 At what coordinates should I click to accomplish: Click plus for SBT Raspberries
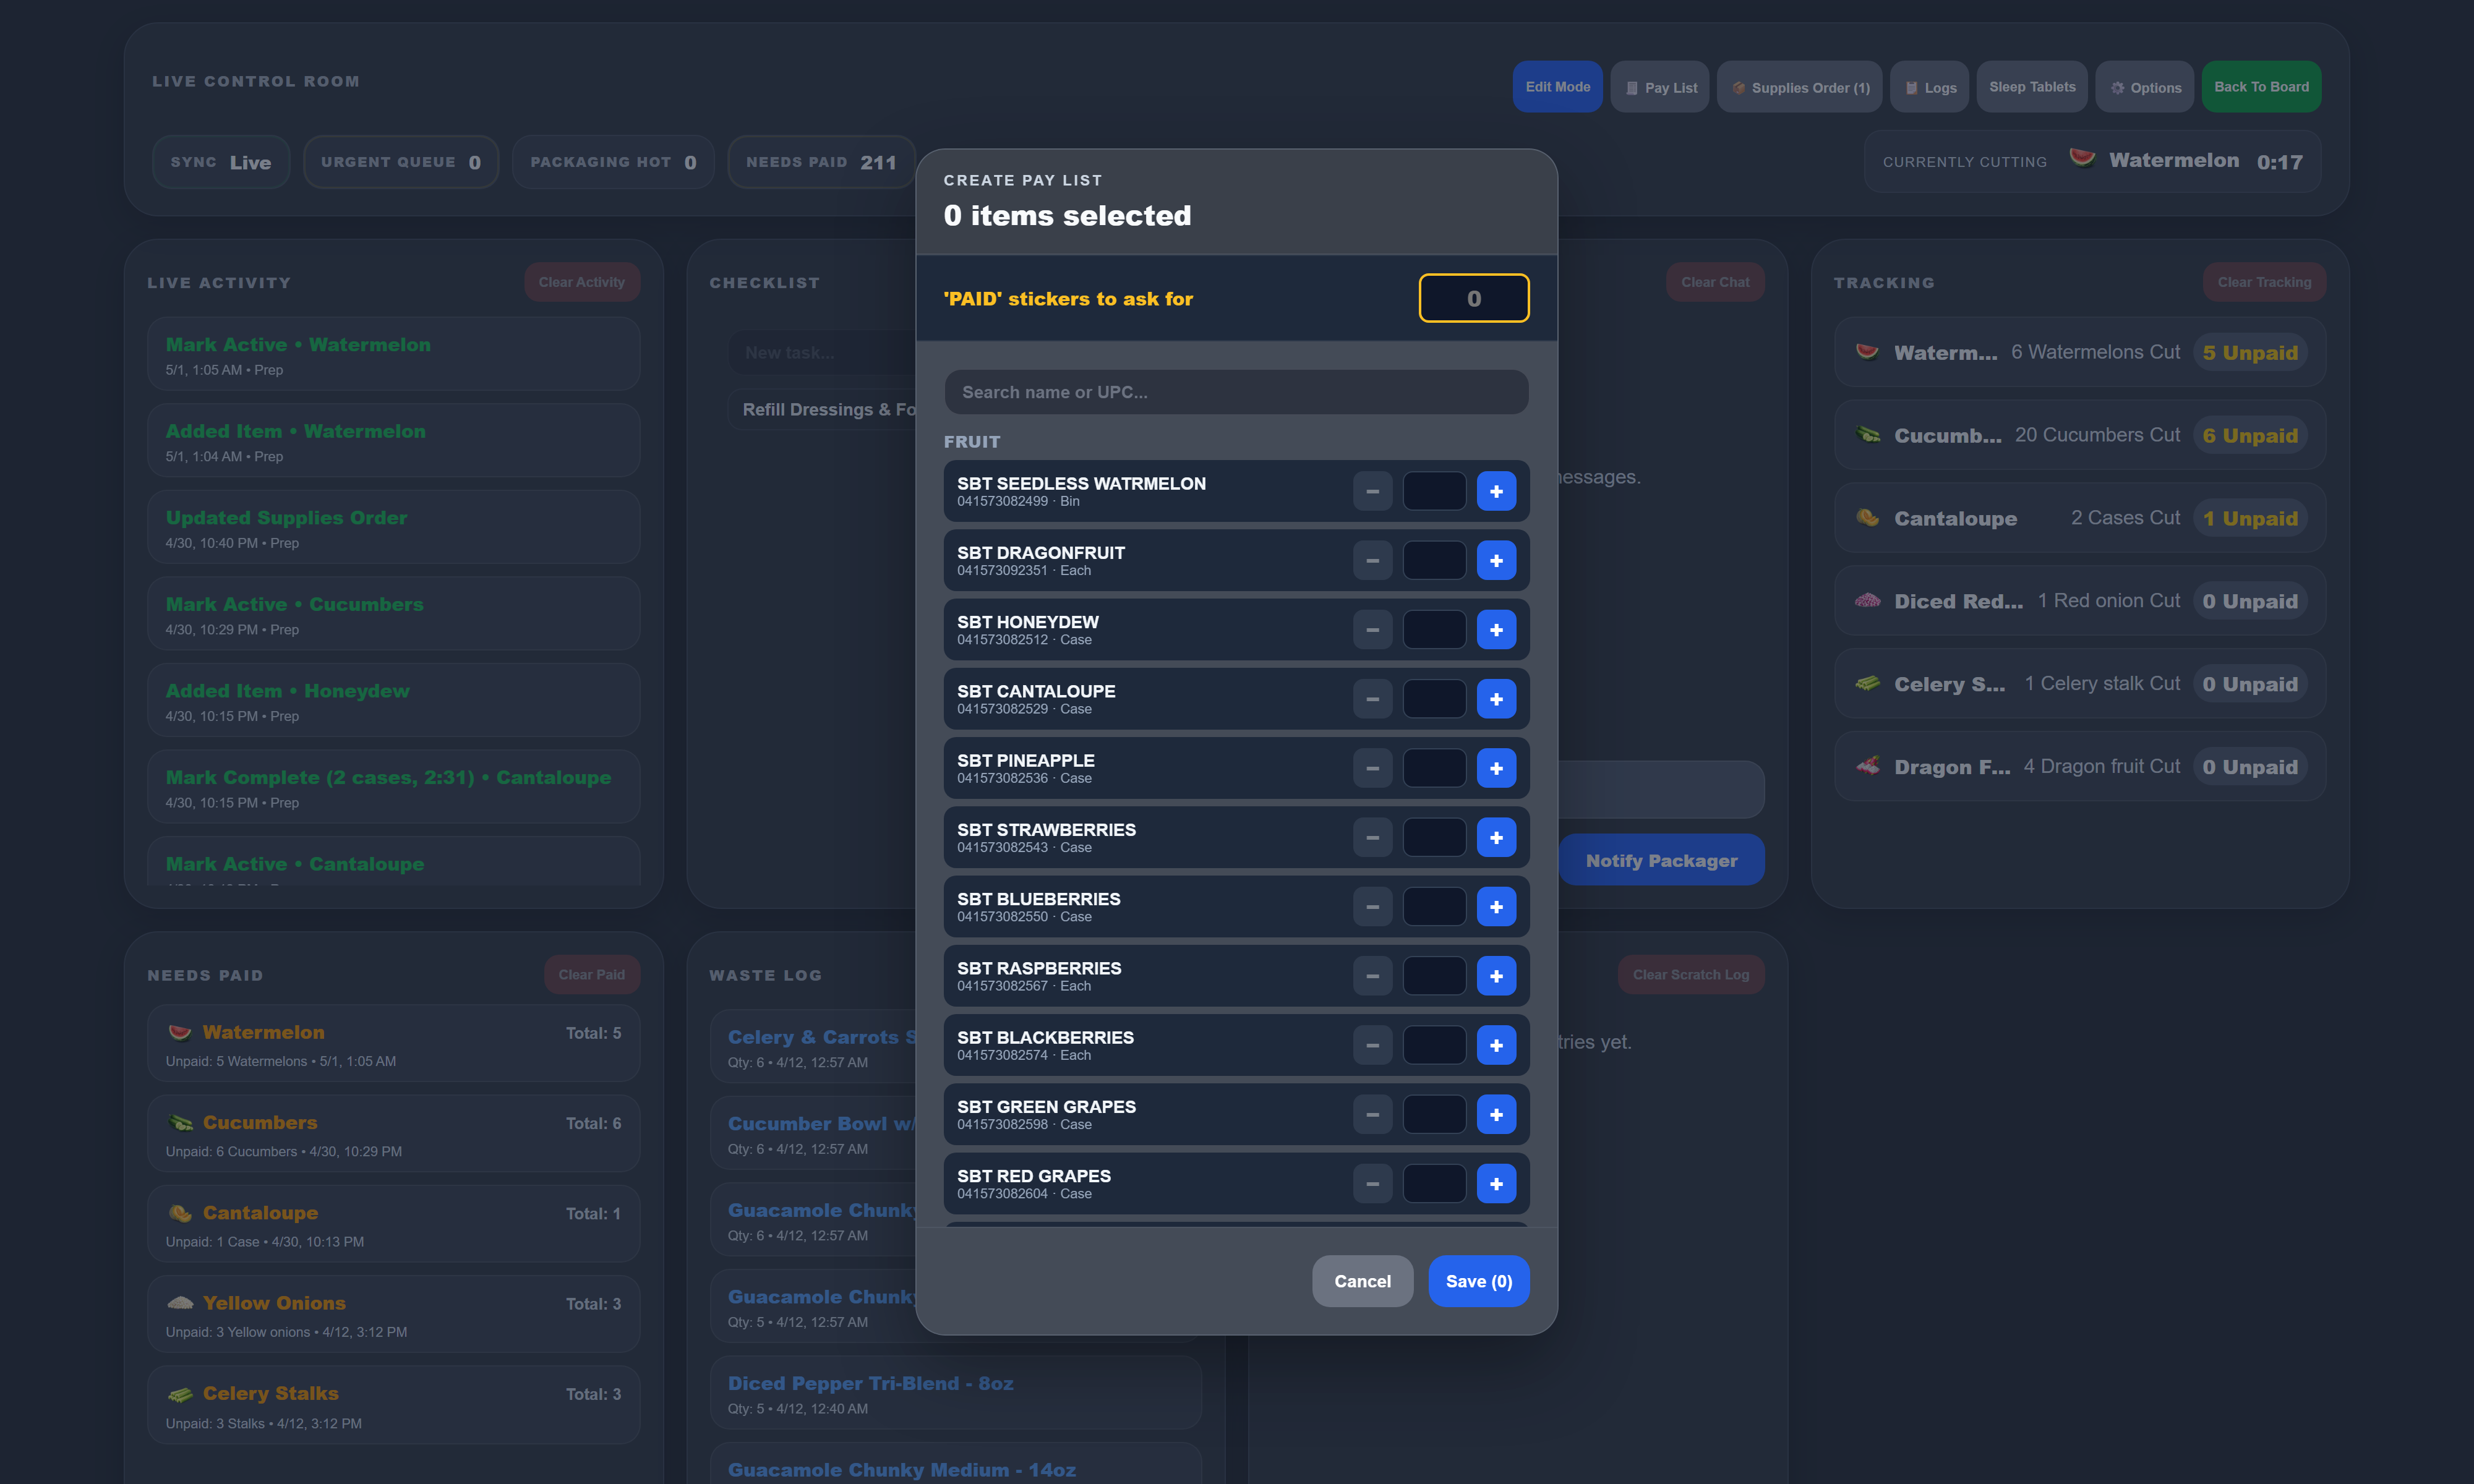(x=1496, y=976)
